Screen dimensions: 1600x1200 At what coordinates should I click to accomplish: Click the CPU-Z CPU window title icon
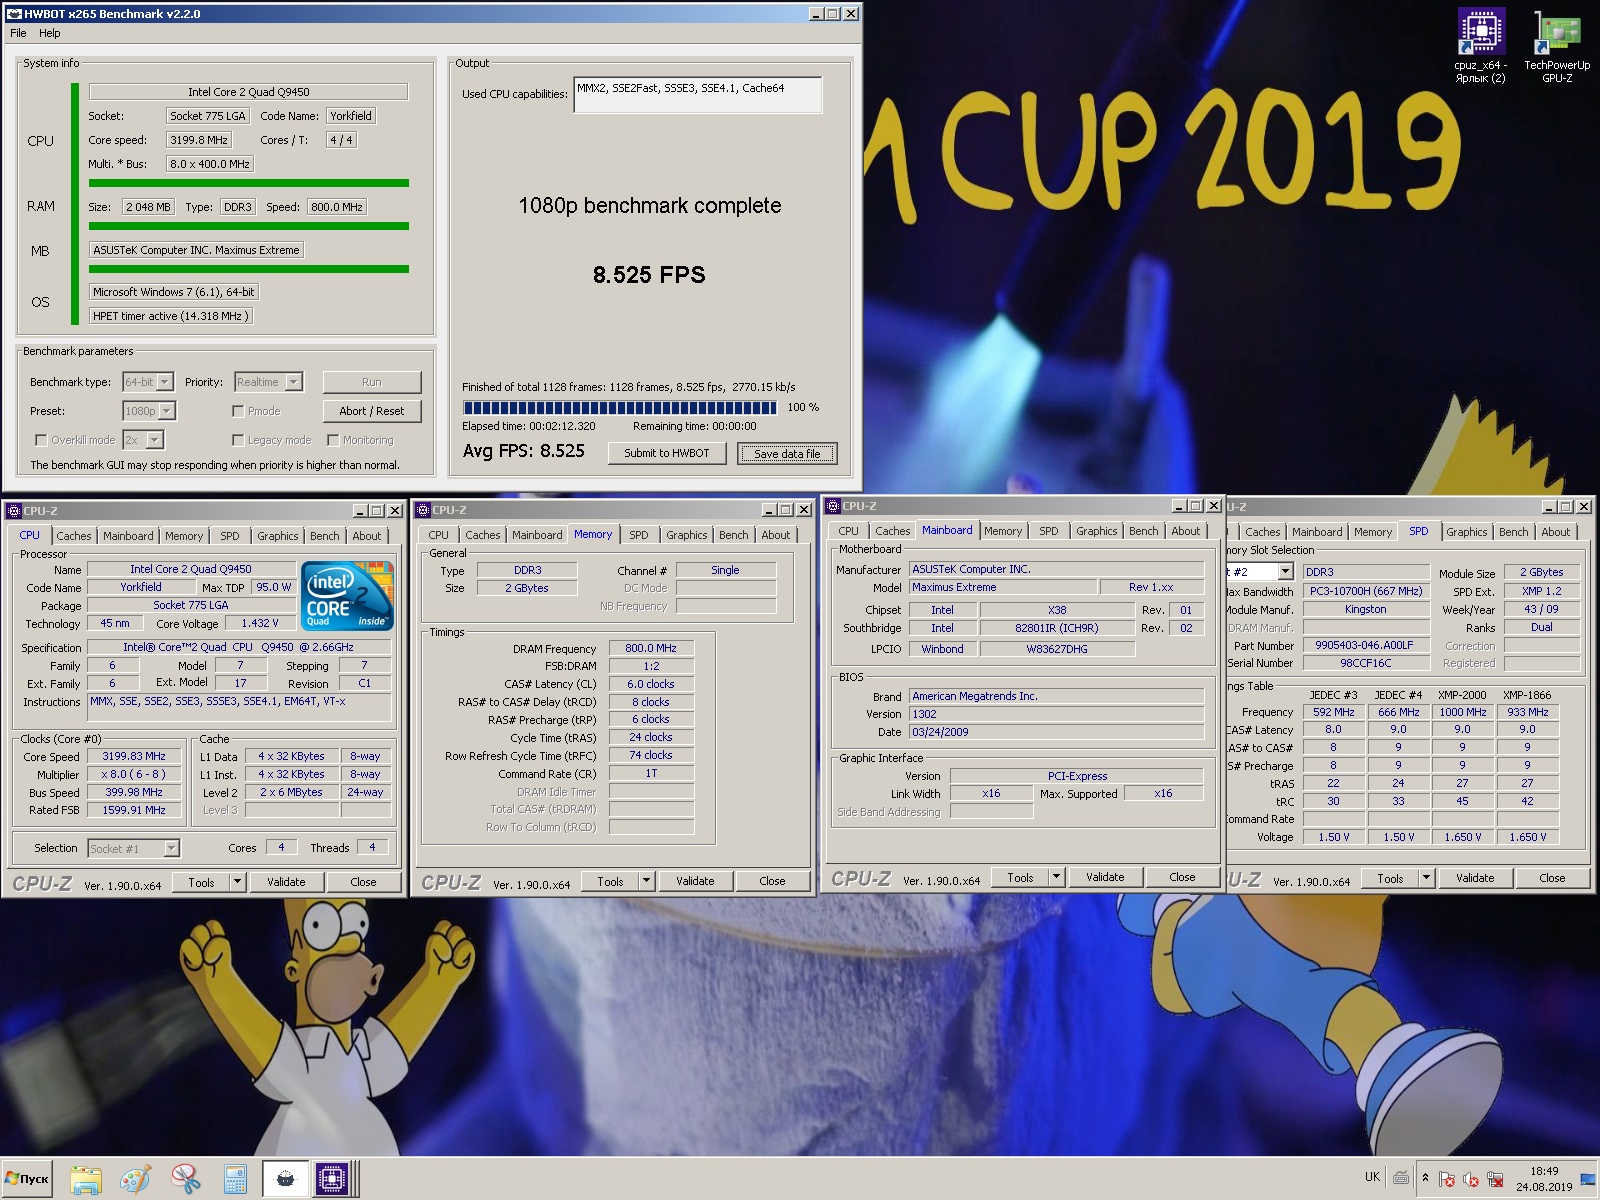pos(14,510)
